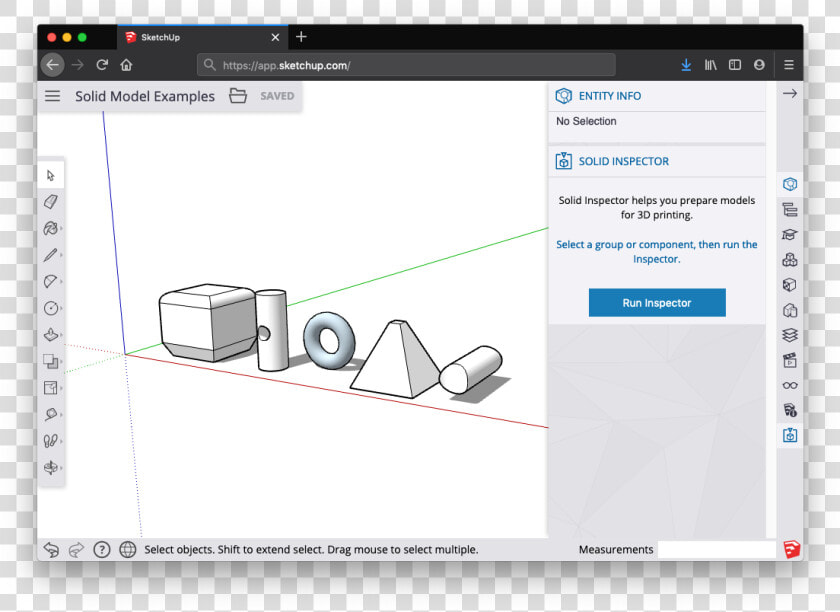Open the Solid Inspector sidebar icon

coord(790,435)
